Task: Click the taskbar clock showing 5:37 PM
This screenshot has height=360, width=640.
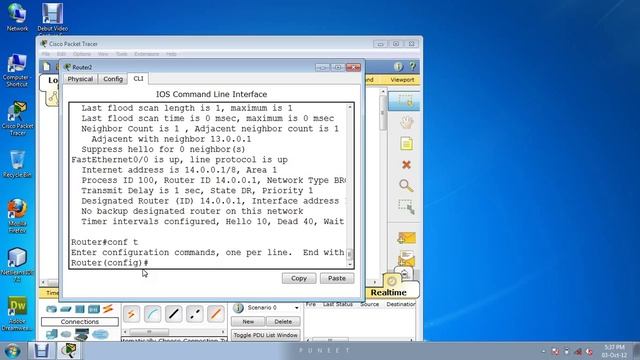Action: (x=614, y=351)
